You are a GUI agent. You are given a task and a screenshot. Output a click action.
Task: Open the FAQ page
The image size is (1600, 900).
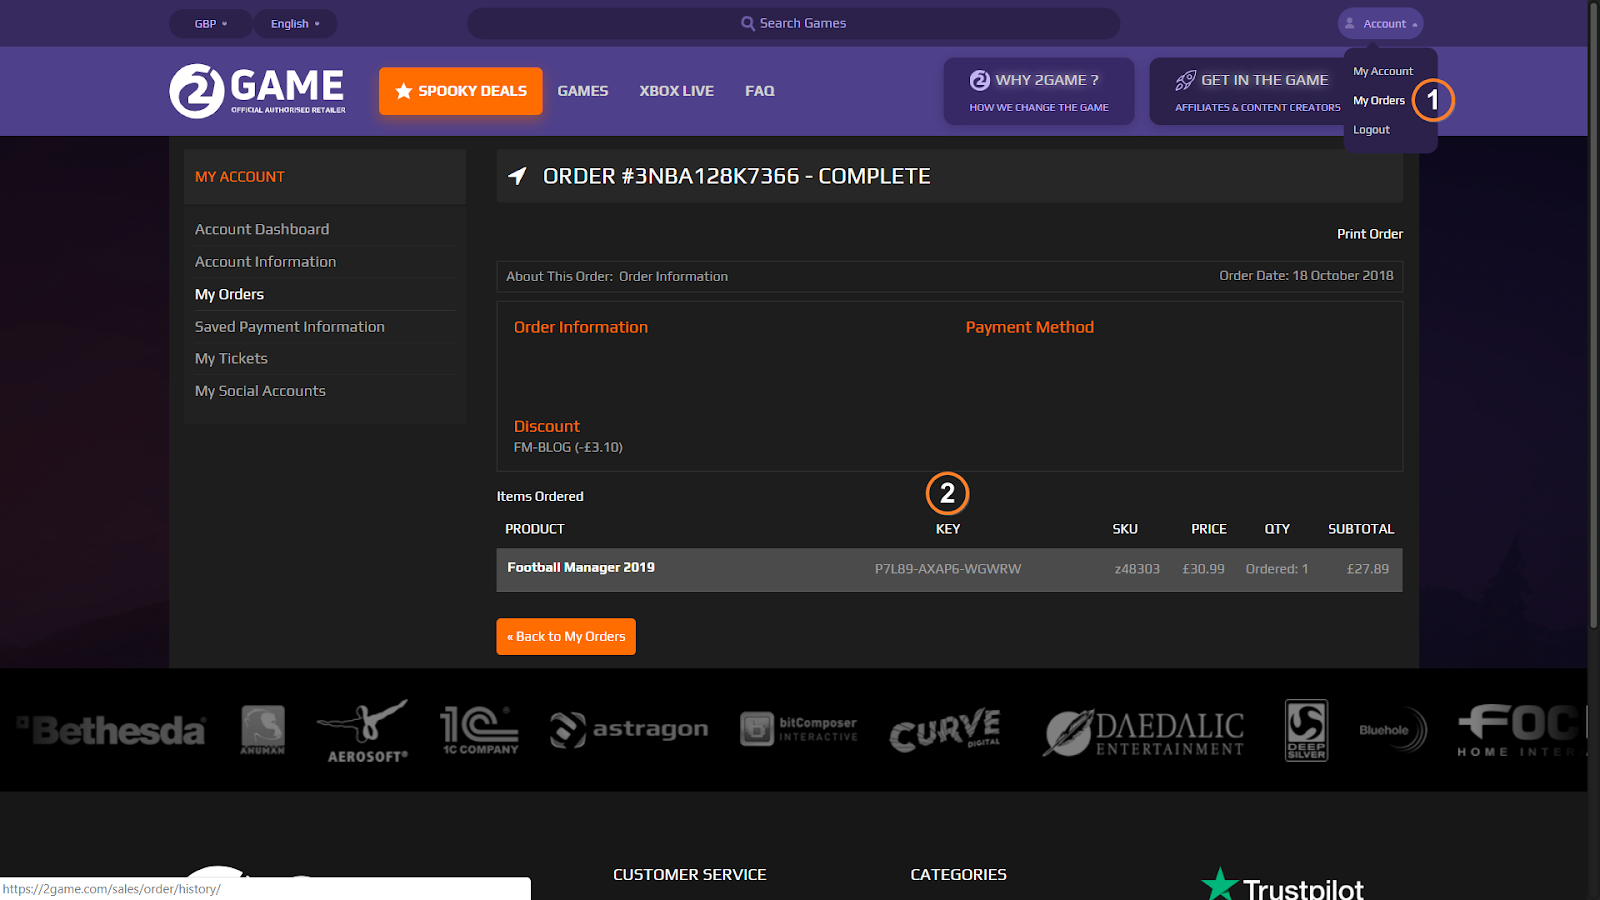(x=760, y=91)
